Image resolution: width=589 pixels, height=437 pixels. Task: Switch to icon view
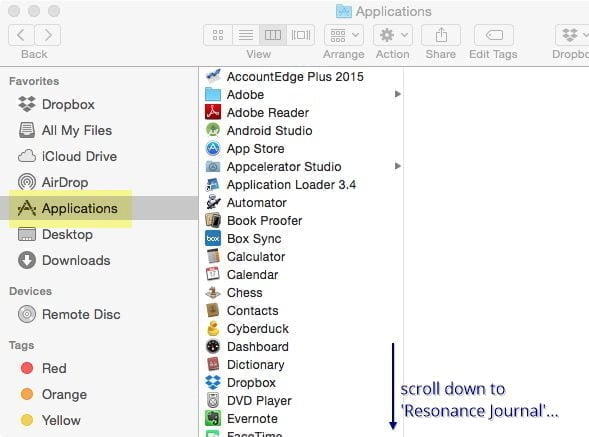pyautogui.click(x=218, y=35)
